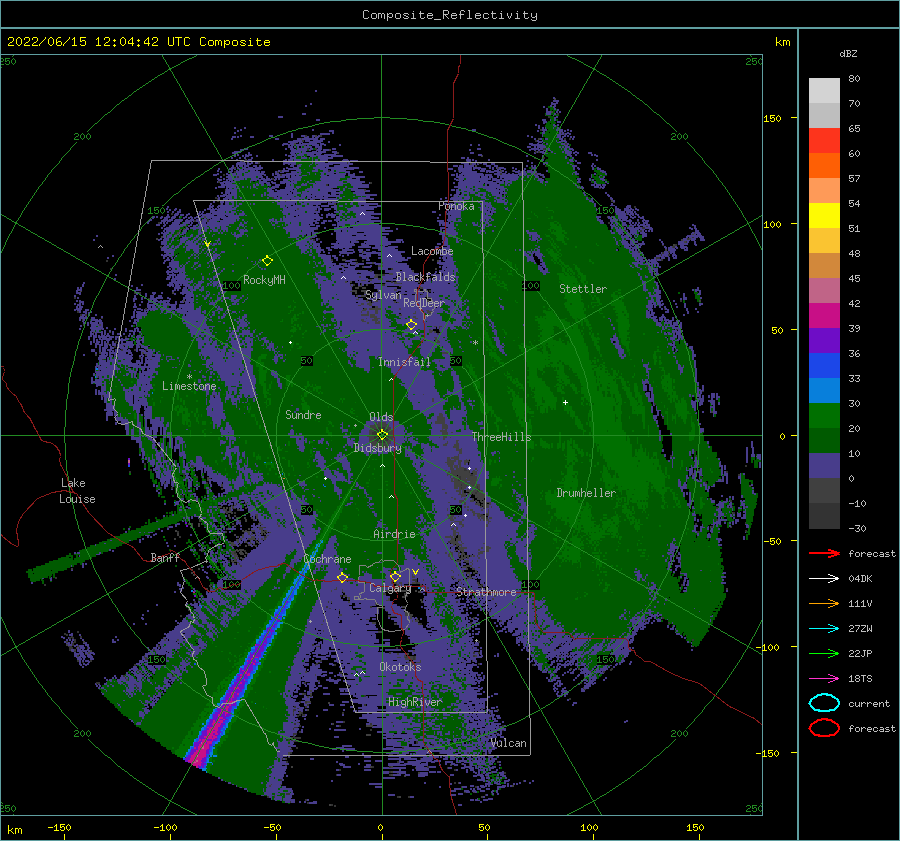Click the yellow radar-center marker at Olds
The height and width of the screenshot is (841, 900).
coord(382,435)
